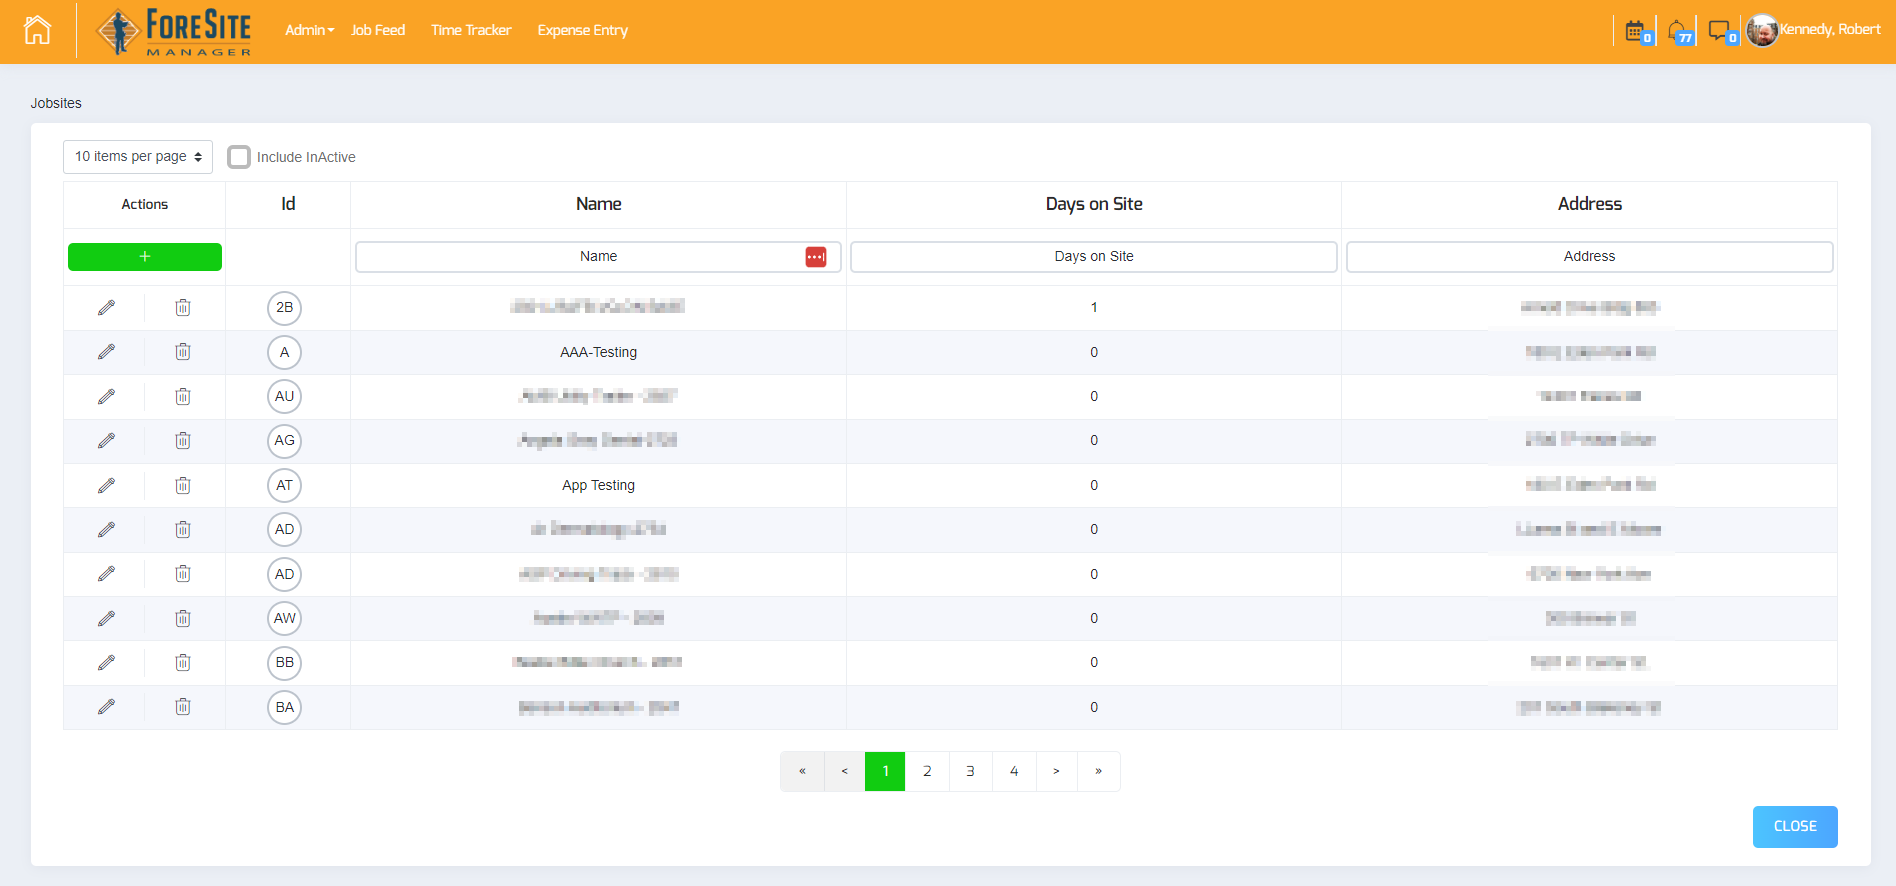Click pencil icon for row 2B

pos(106,308)
